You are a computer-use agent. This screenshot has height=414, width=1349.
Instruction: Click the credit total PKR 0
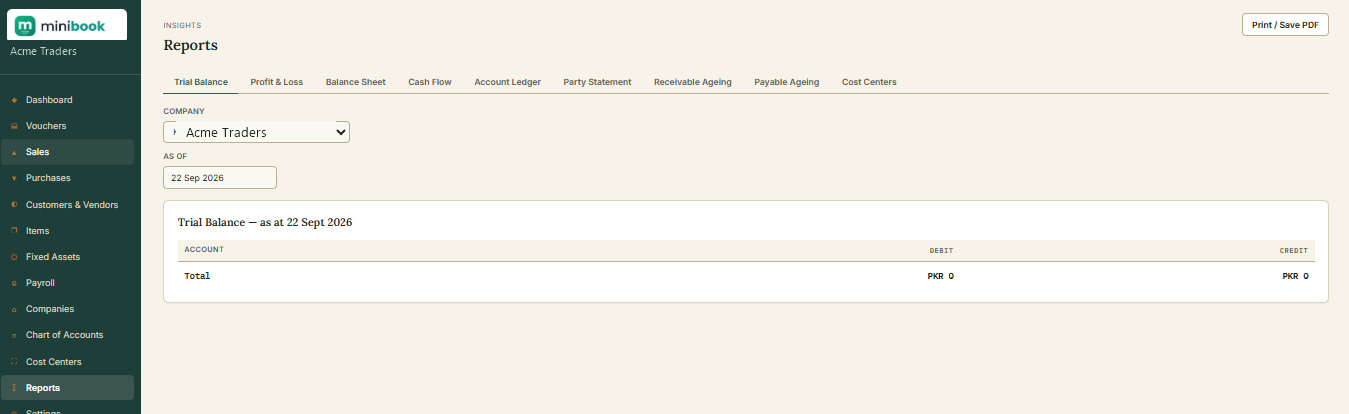[1296, 276]
